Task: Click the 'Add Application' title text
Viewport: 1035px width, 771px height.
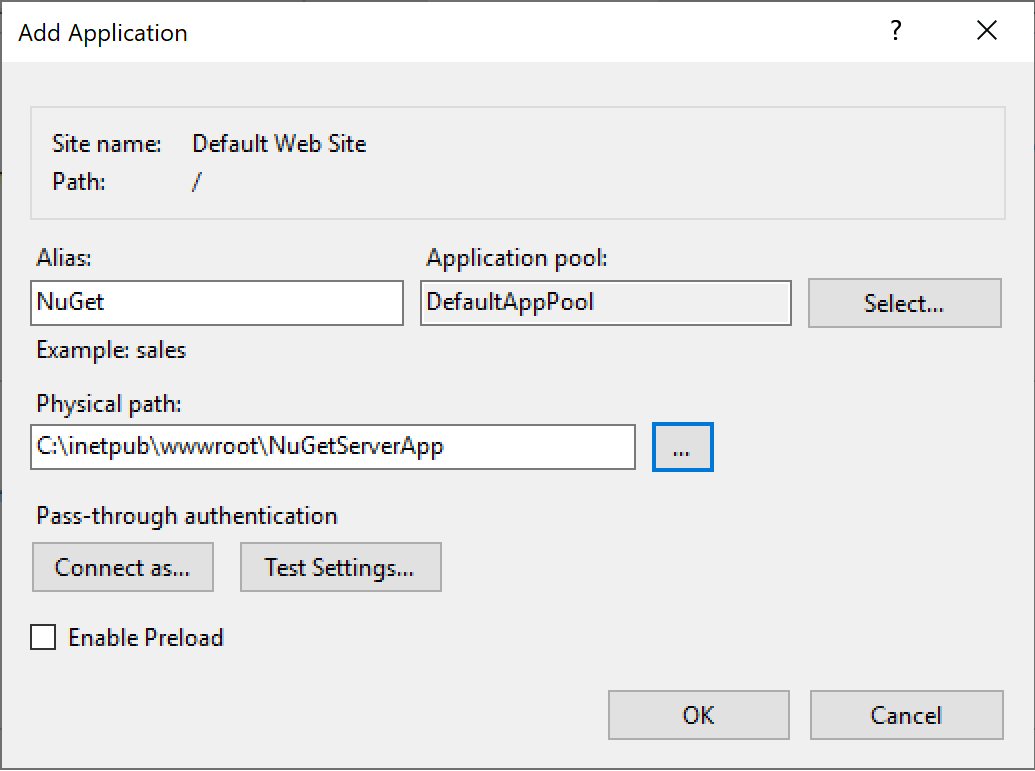Action: coord(103,32)
